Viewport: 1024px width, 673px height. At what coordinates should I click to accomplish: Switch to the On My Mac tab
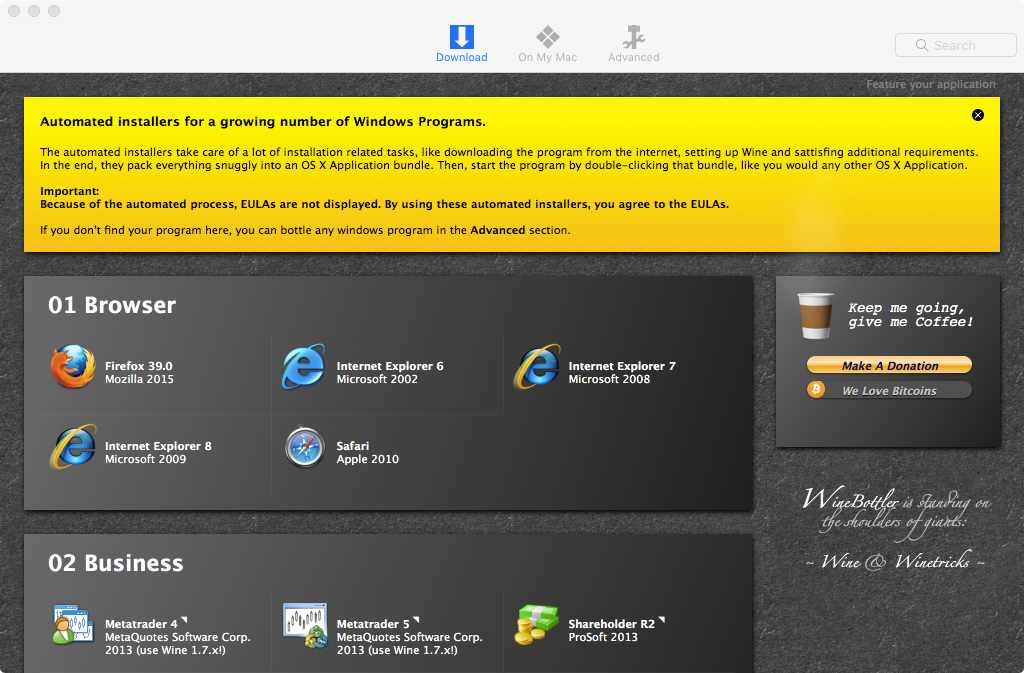pyautogui.click(x=547, y=44)
